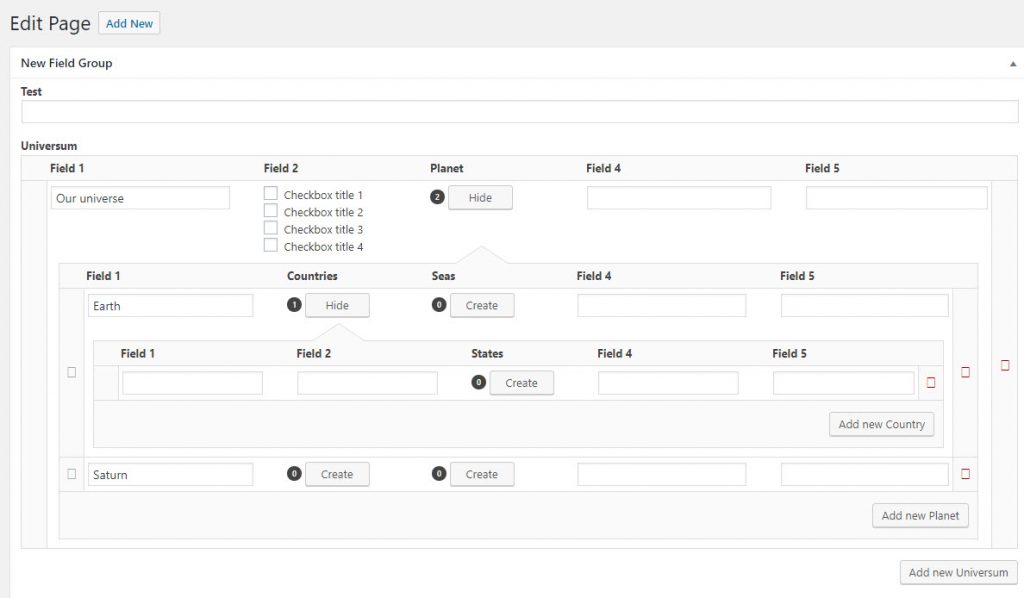Delete the Earth planet row via red icon
The height and width of the screenshot is (598, 1024).
coord(965,372)
